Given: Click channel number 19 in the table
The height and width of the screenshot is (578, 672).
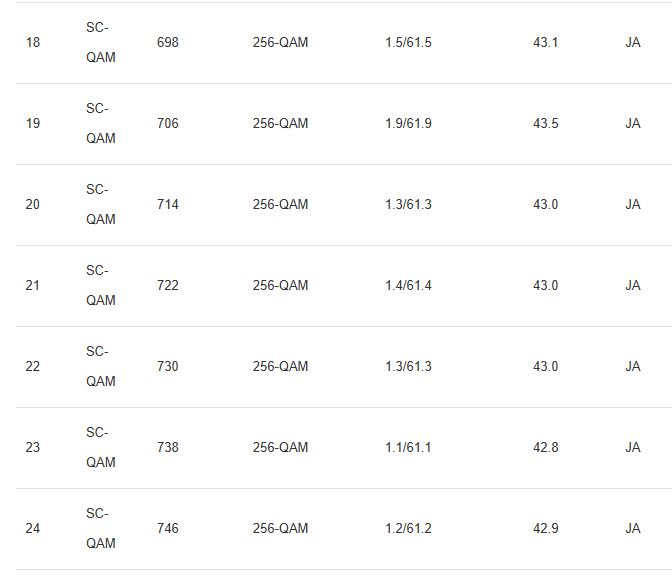Looking at the screenshot, I should [33, 124].
